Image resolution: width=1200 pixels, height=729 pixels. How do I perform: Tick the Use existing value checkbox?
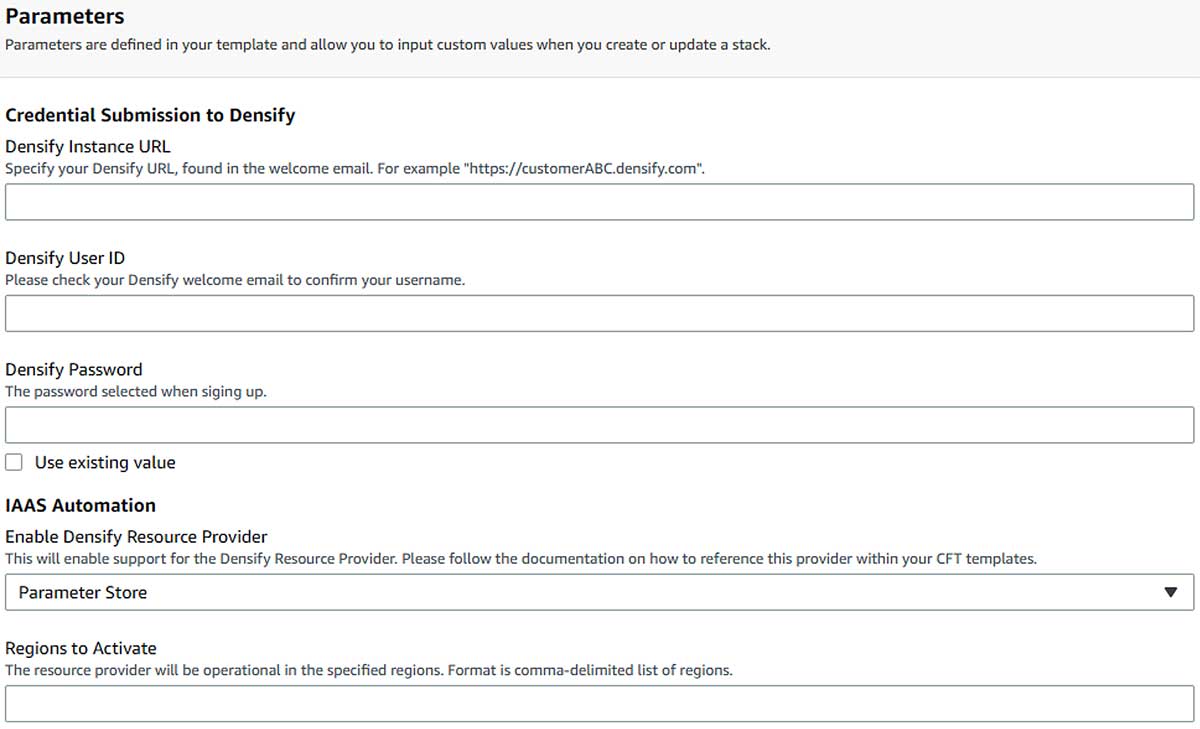pyautogui.click(x=14, y=462)
